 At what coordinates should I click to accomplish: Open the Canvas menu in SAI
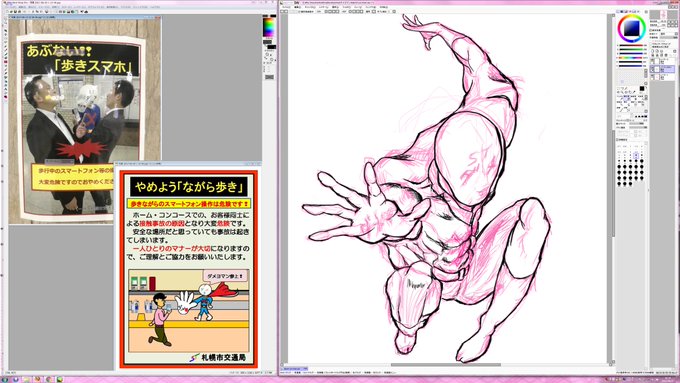coord(310,7)
